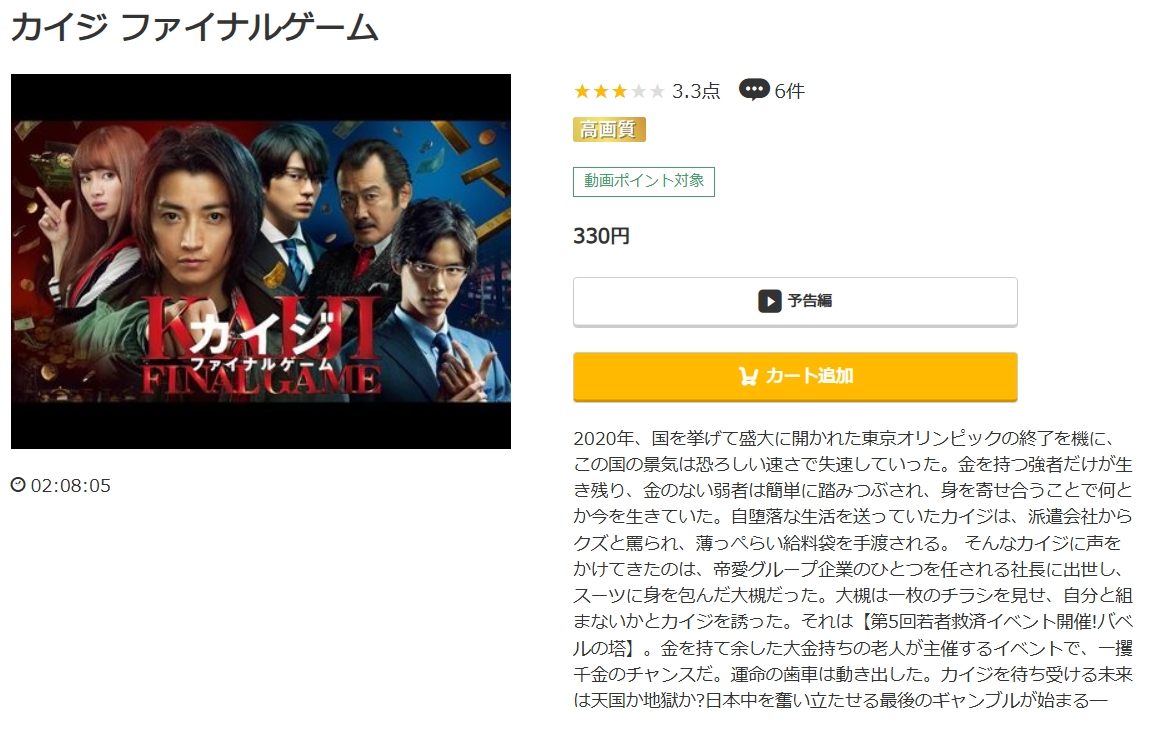The width and height of the screenshot is (1157, 729).
Task: Click the カイジ ファイナルゲーム title heading
Action: (x=194, y=27)
